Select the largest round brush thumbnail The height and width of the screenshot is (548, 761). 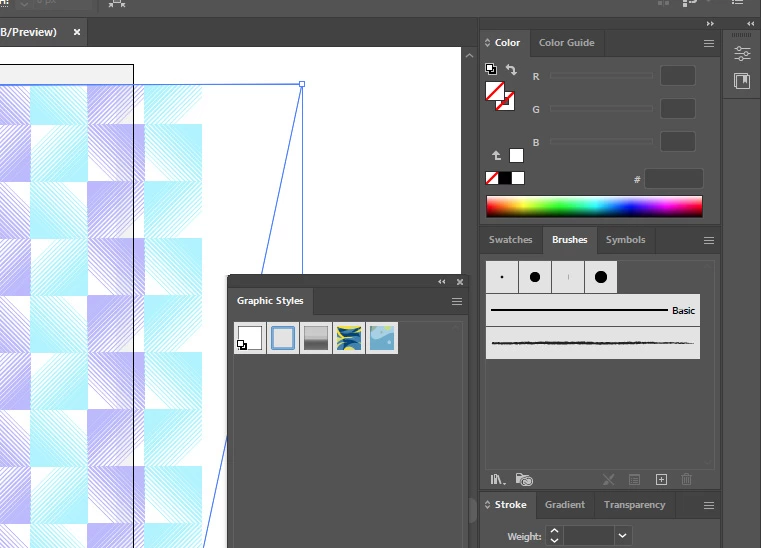tap(601, 277)
